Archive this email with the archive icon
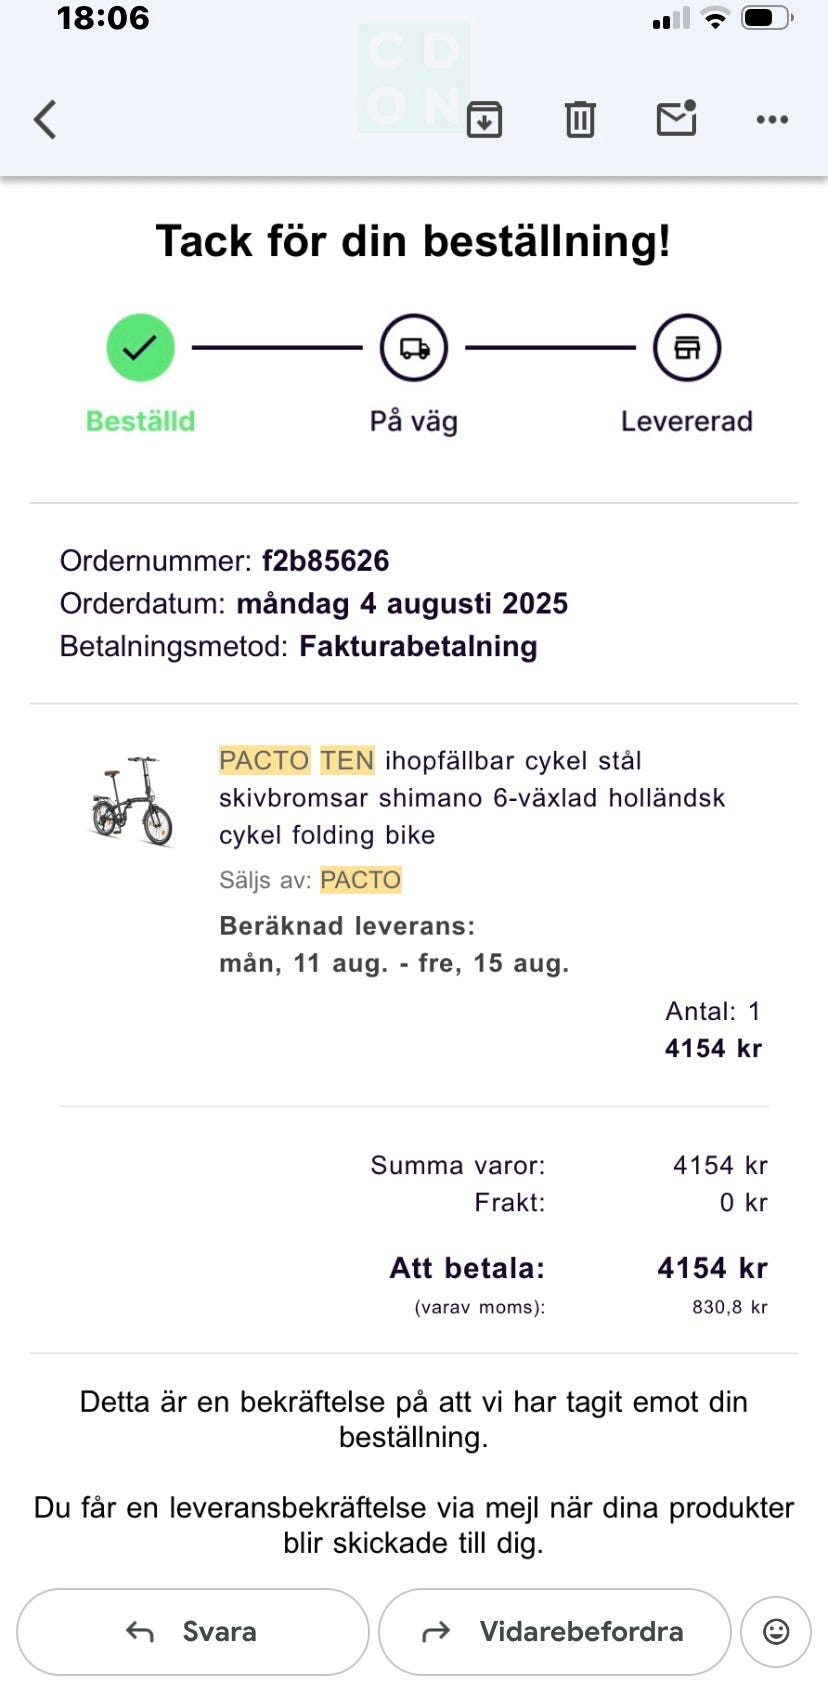This screenshot has width=828, height=1692. coord(484,119)
